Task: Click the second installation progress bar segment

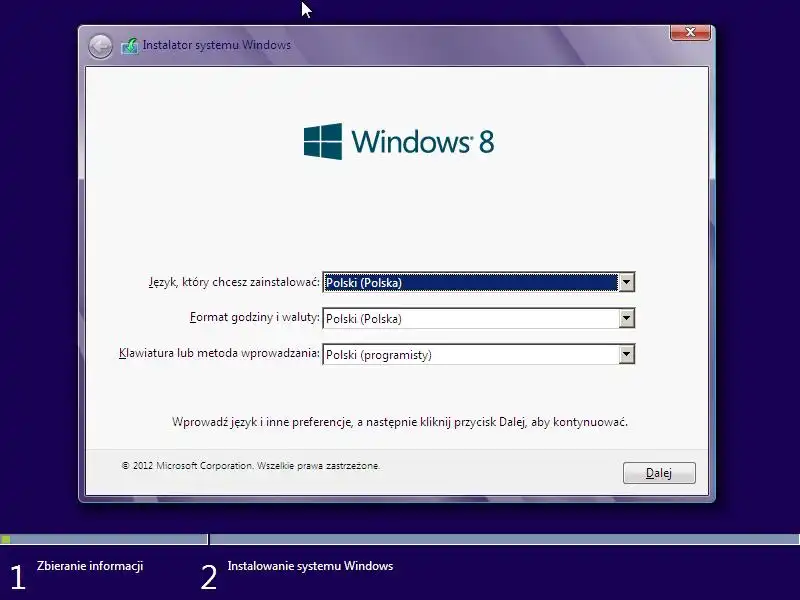Action: click(505, 539)
